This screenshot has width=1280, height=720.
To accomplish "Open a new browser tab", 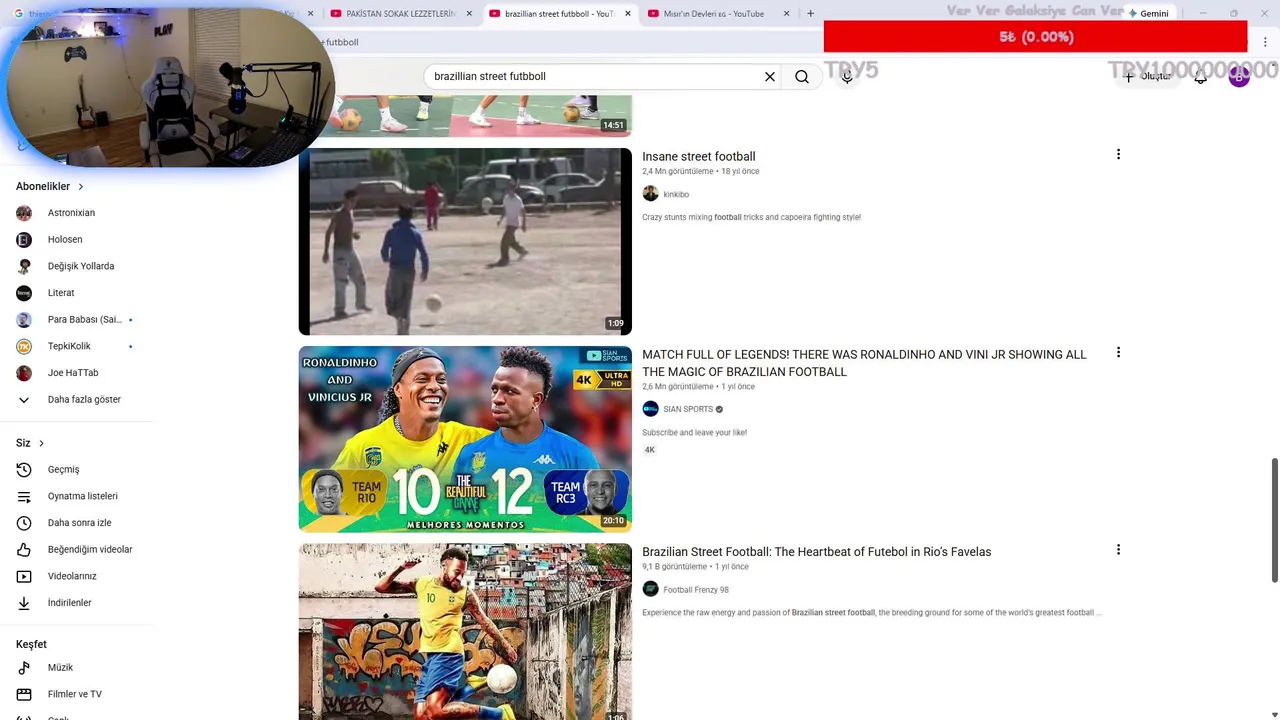I will click(x=810, y=14).
